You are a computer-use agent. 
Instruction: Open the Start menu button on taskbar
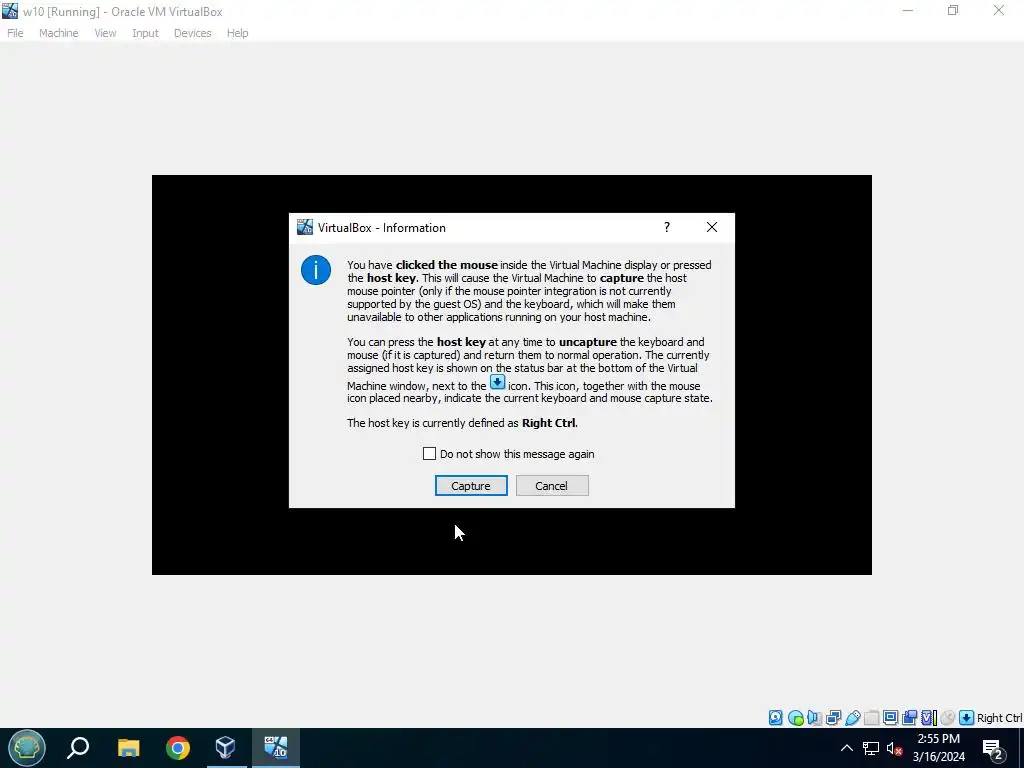(x=27, y=748)
